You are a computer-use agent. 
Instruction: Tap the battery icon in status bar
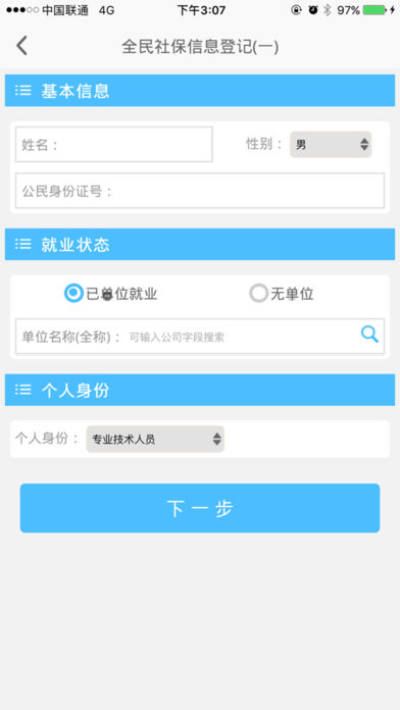coord(375,10)
